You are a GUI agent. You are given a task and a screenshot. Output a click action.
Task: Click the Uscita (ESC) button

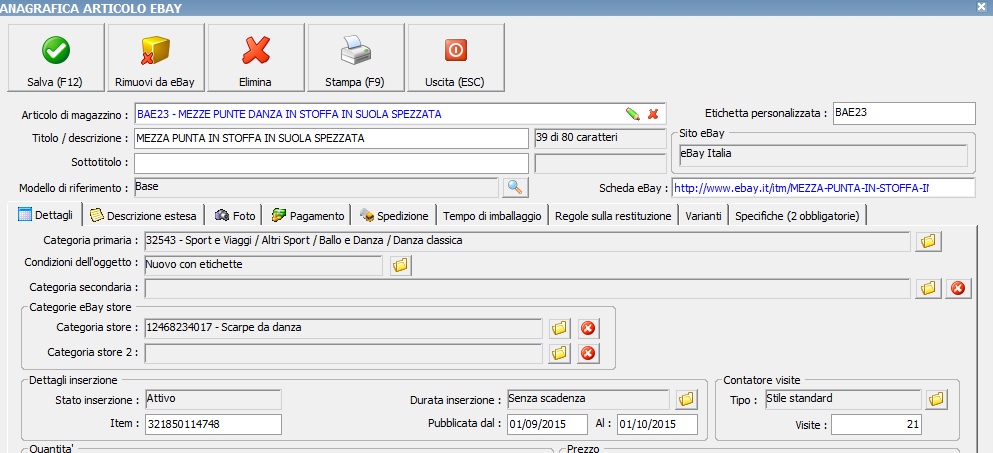456,58
